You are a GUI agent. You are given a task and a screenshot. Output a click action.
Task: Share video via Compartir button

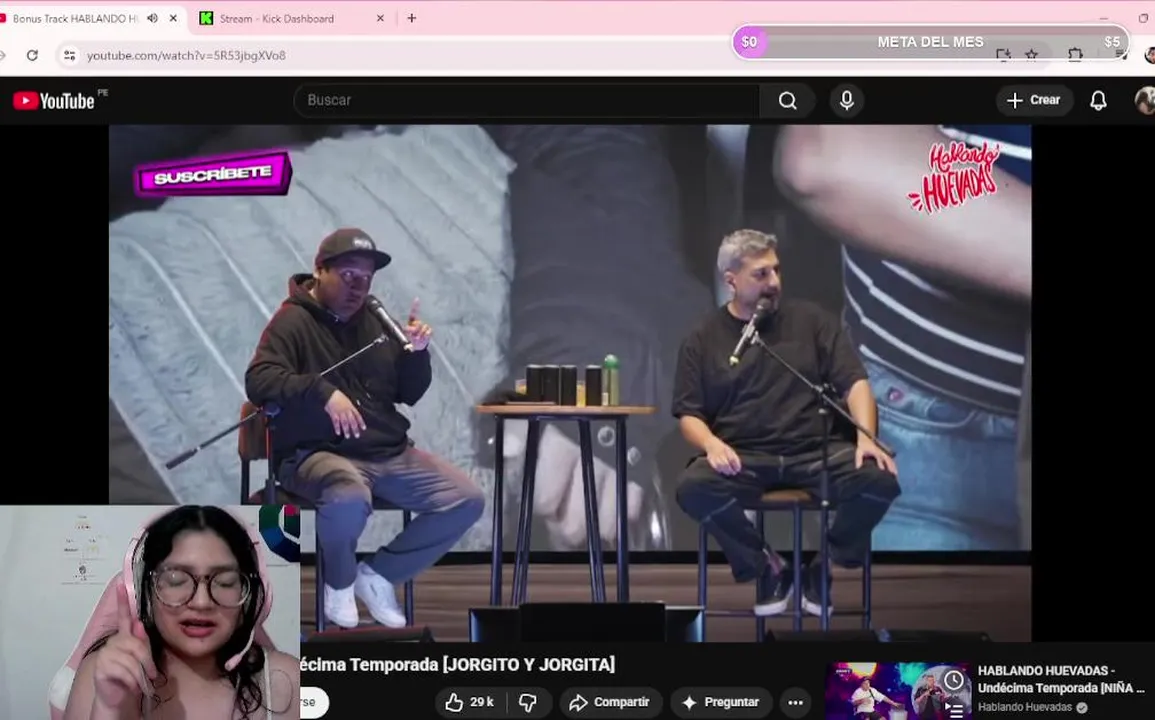point(611,702)
